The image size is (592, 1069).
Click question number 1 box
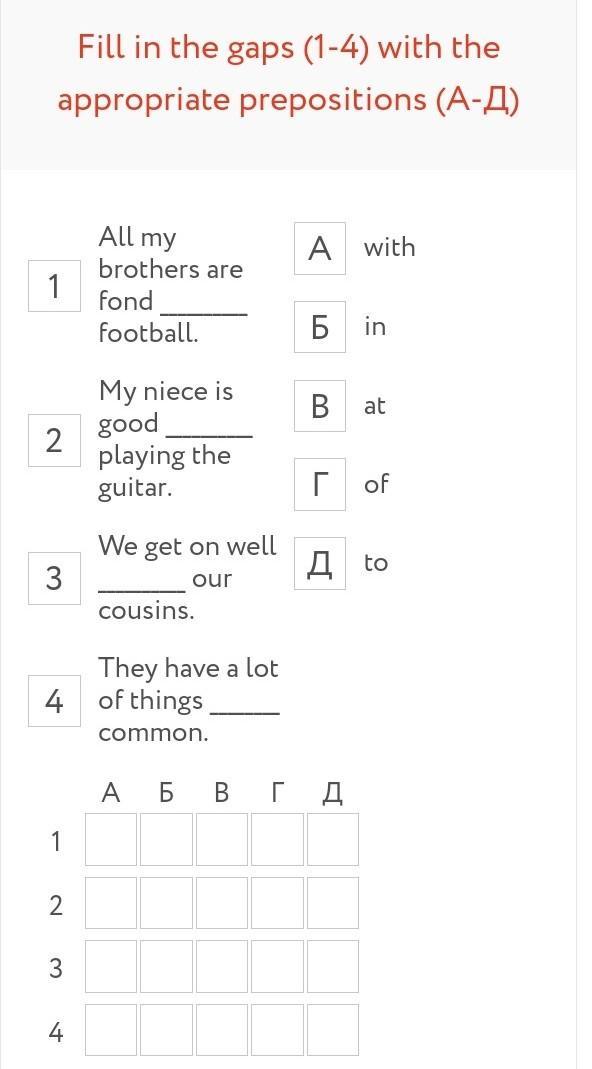54,286
